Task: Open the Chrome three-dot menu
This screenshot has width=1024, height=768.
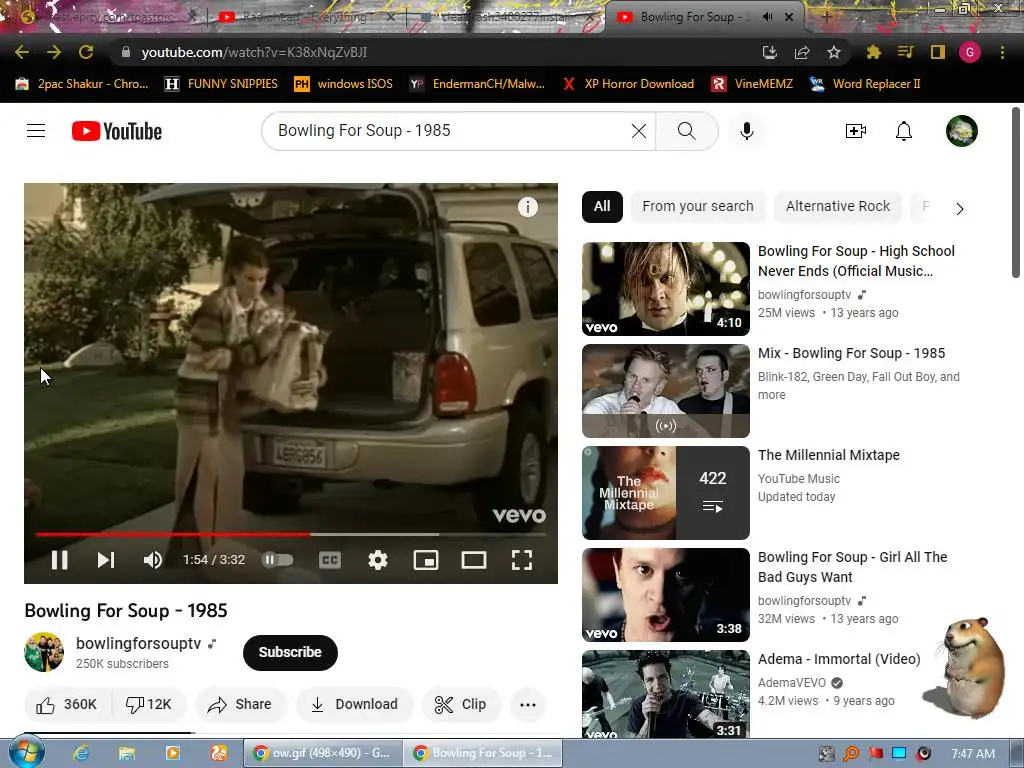Action: click(1002, 52)
